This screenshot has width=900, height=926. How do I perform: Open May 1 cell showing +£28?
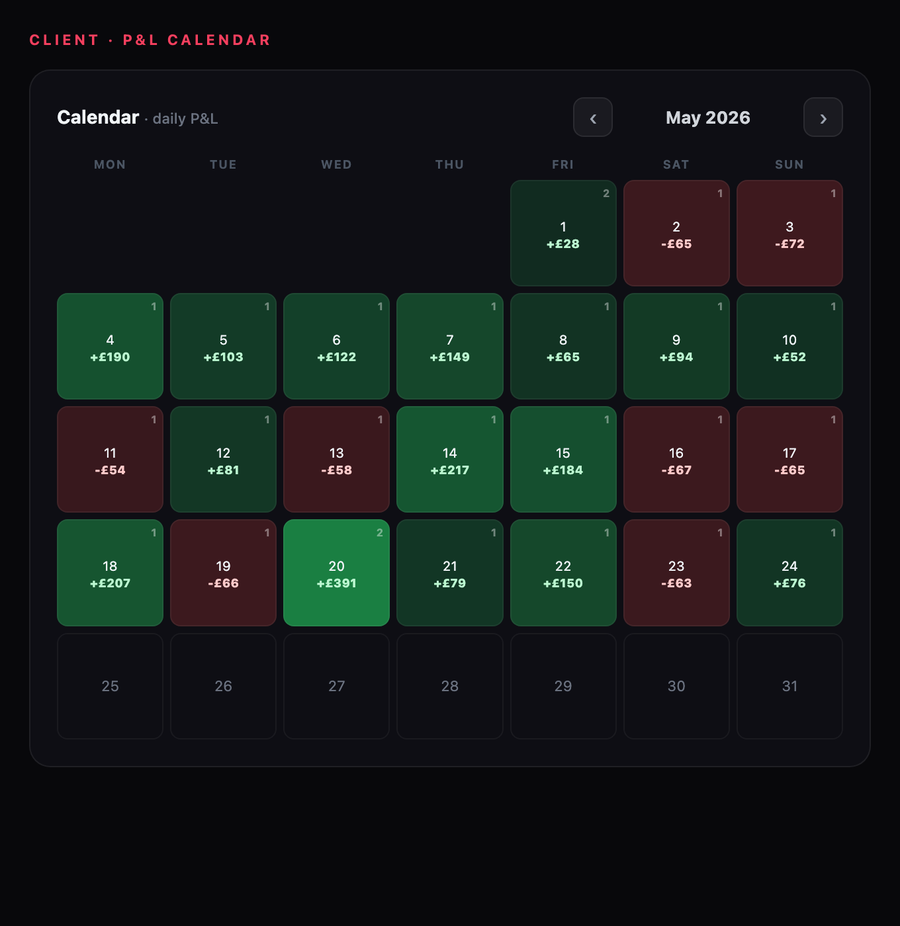(563, 233)
